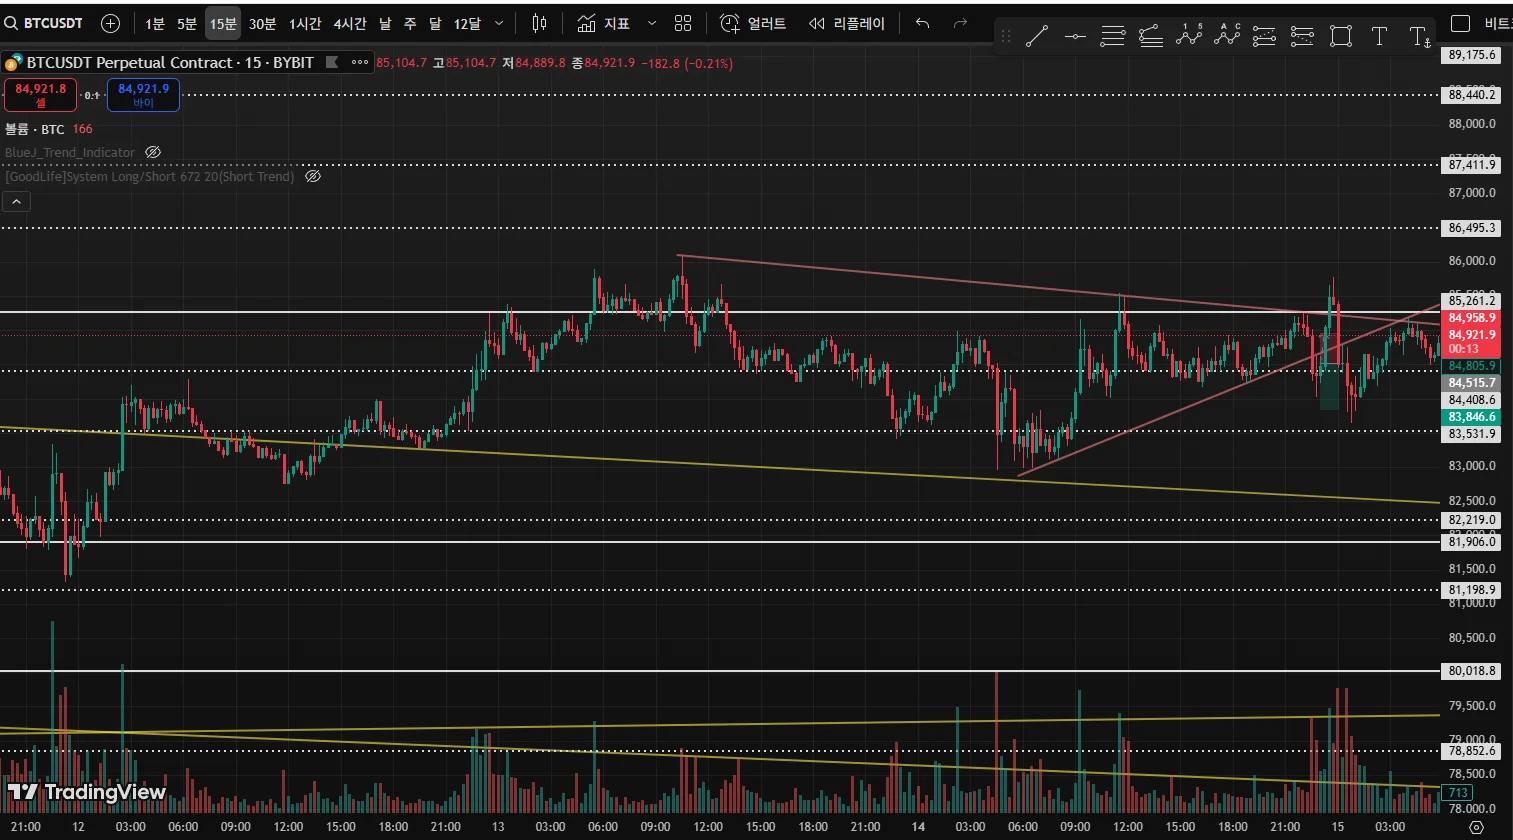Click the compare or add symbol plus icon

click(x=111, y=23)
